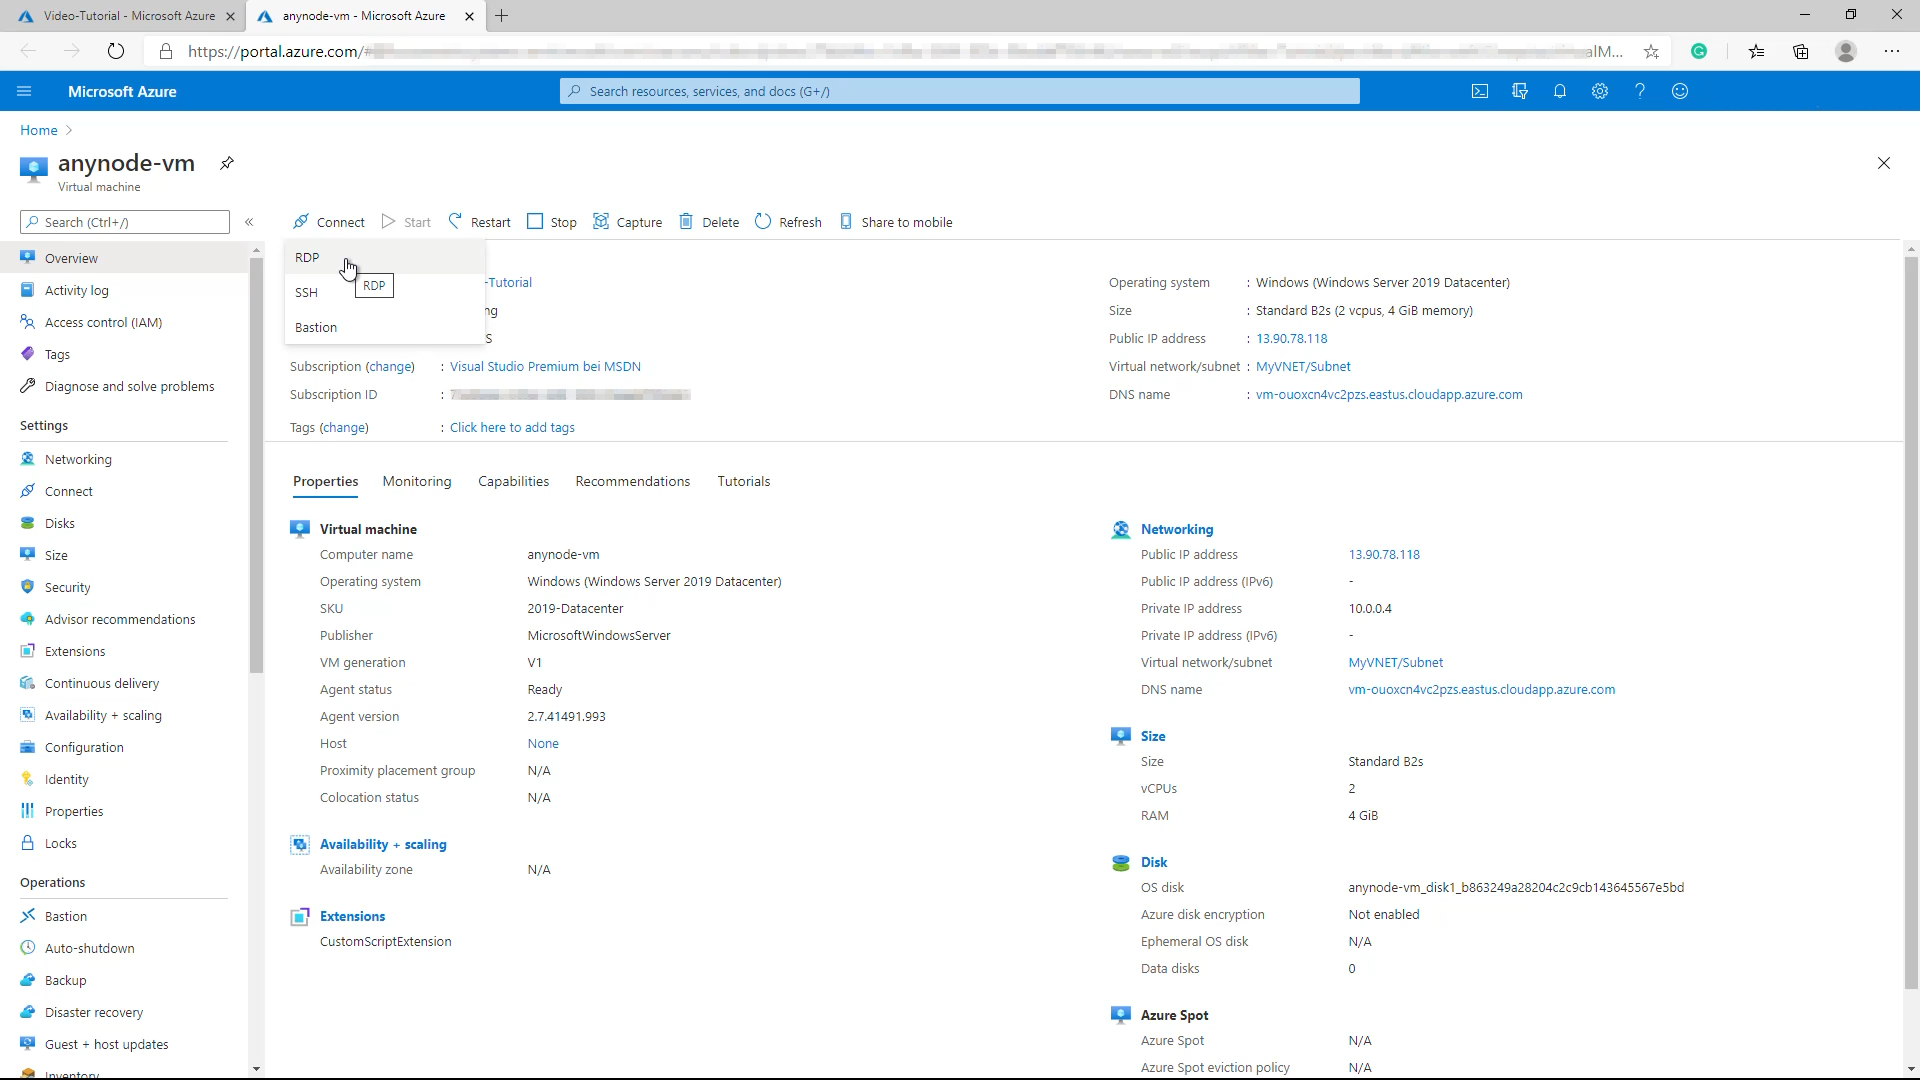Switch to the Recommendations tab
Screen dimensions: 1920x1080
click(633, 481)
